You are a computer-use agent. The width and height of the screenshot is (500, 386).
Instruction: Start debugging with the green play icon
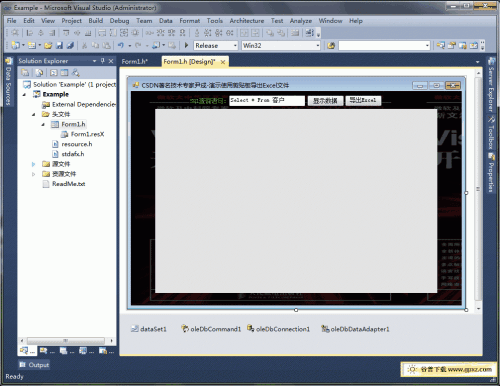click(x=186, y=45)
